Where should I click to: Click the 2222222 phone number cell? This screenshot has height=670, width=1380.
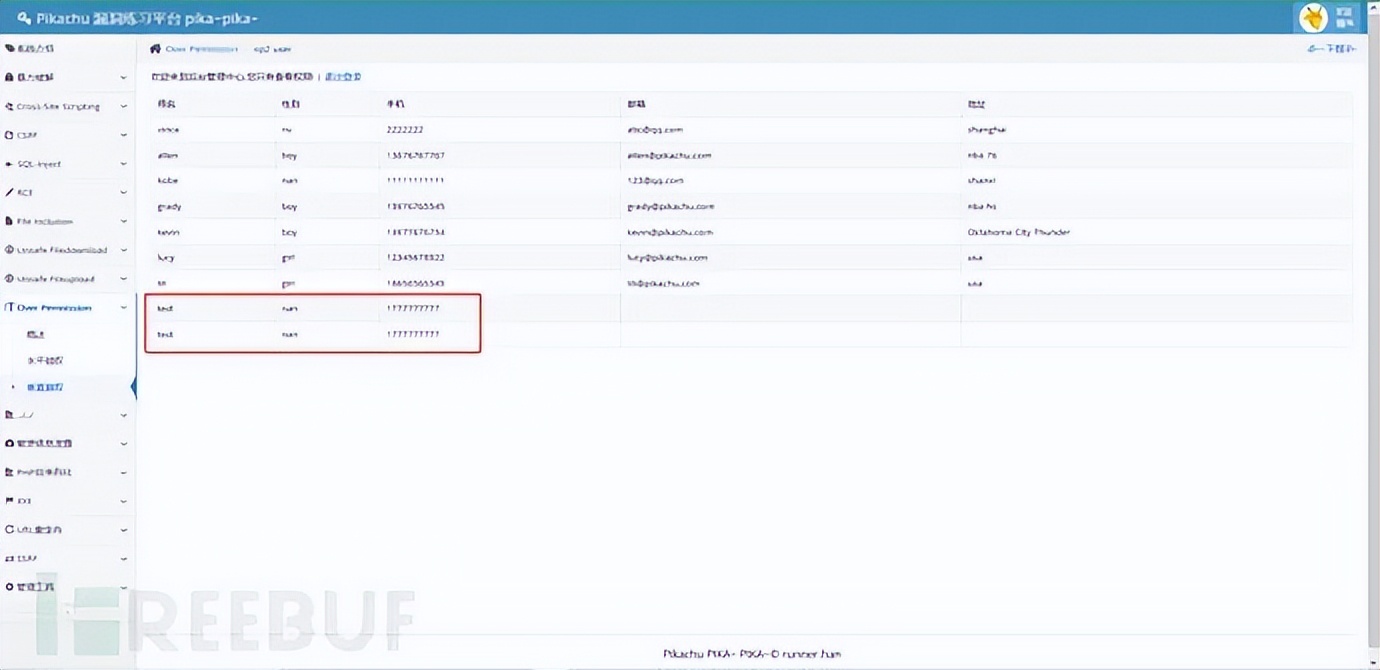[406, 130]
